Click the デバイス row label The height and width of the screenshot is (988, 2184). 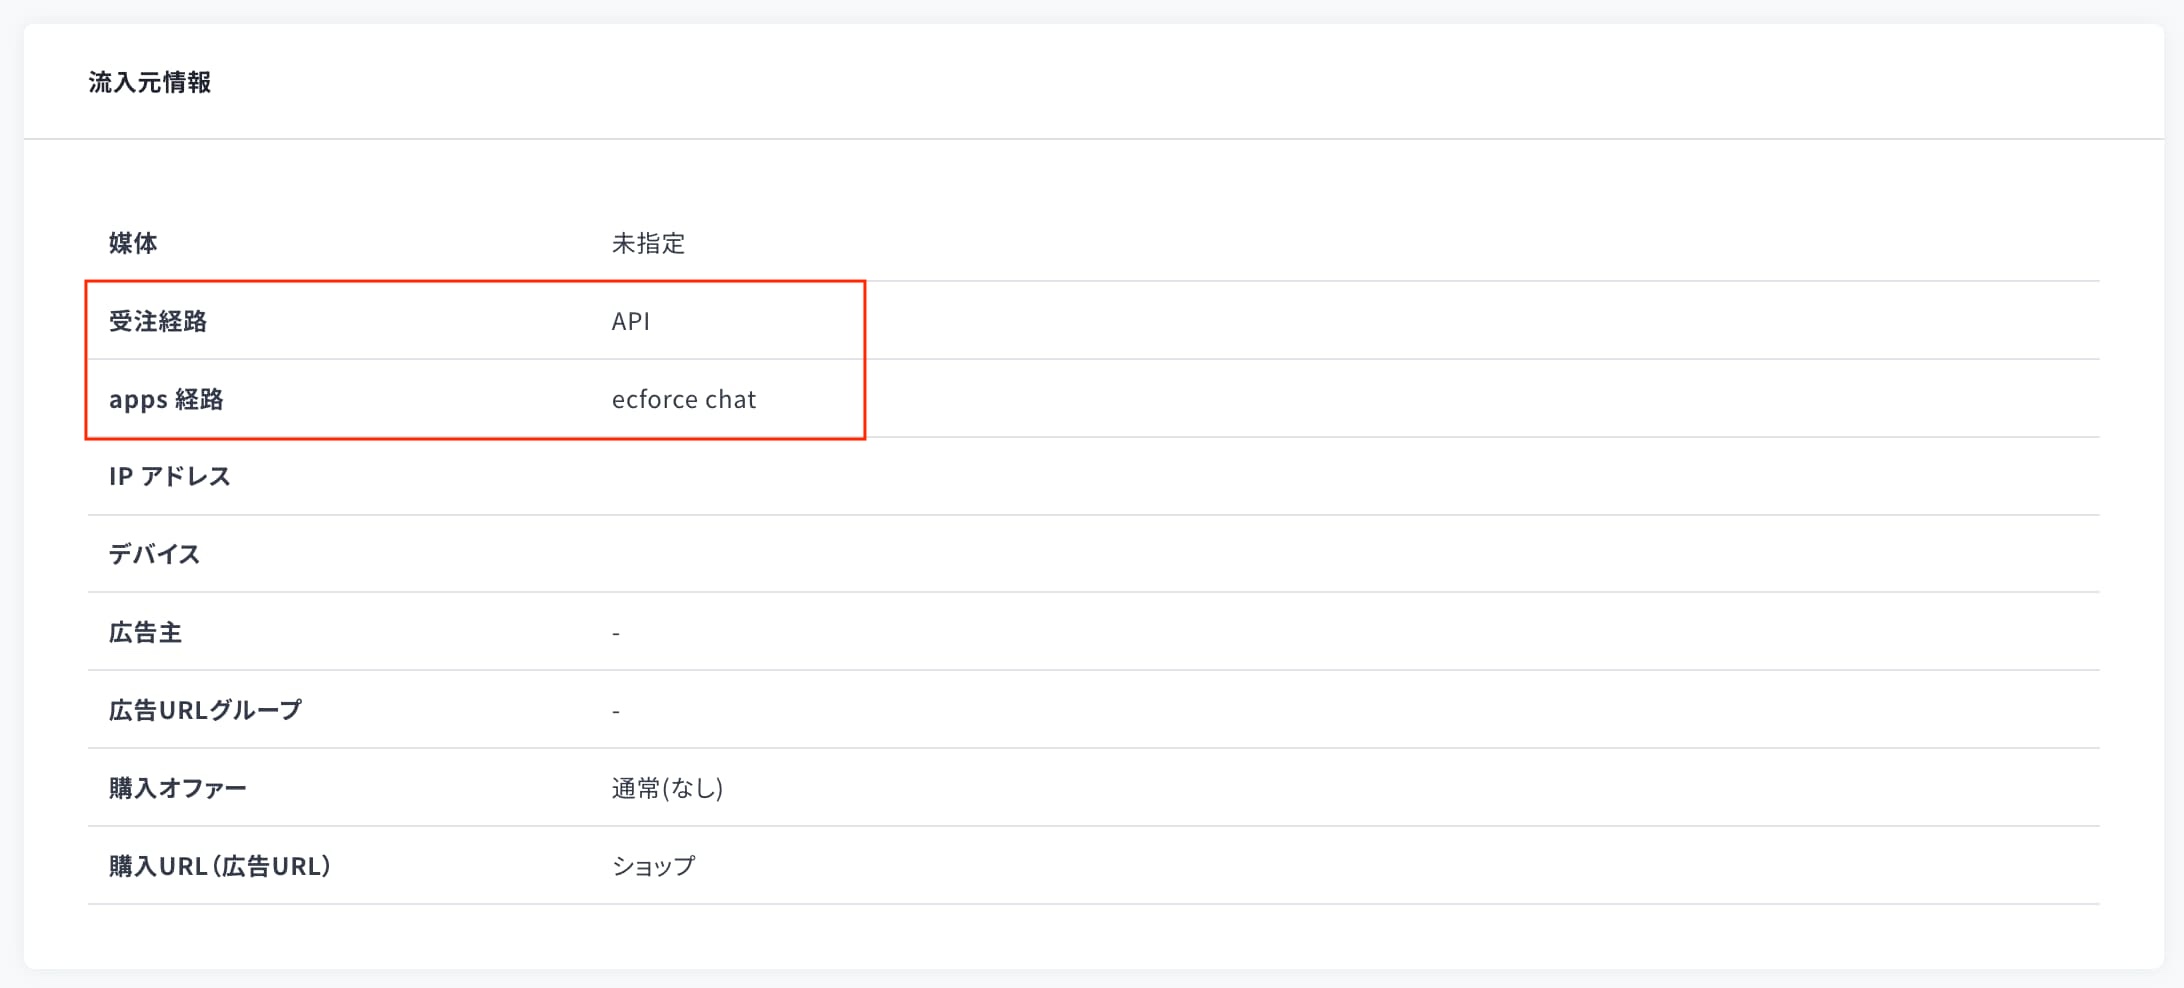click(x=154, y=554)
